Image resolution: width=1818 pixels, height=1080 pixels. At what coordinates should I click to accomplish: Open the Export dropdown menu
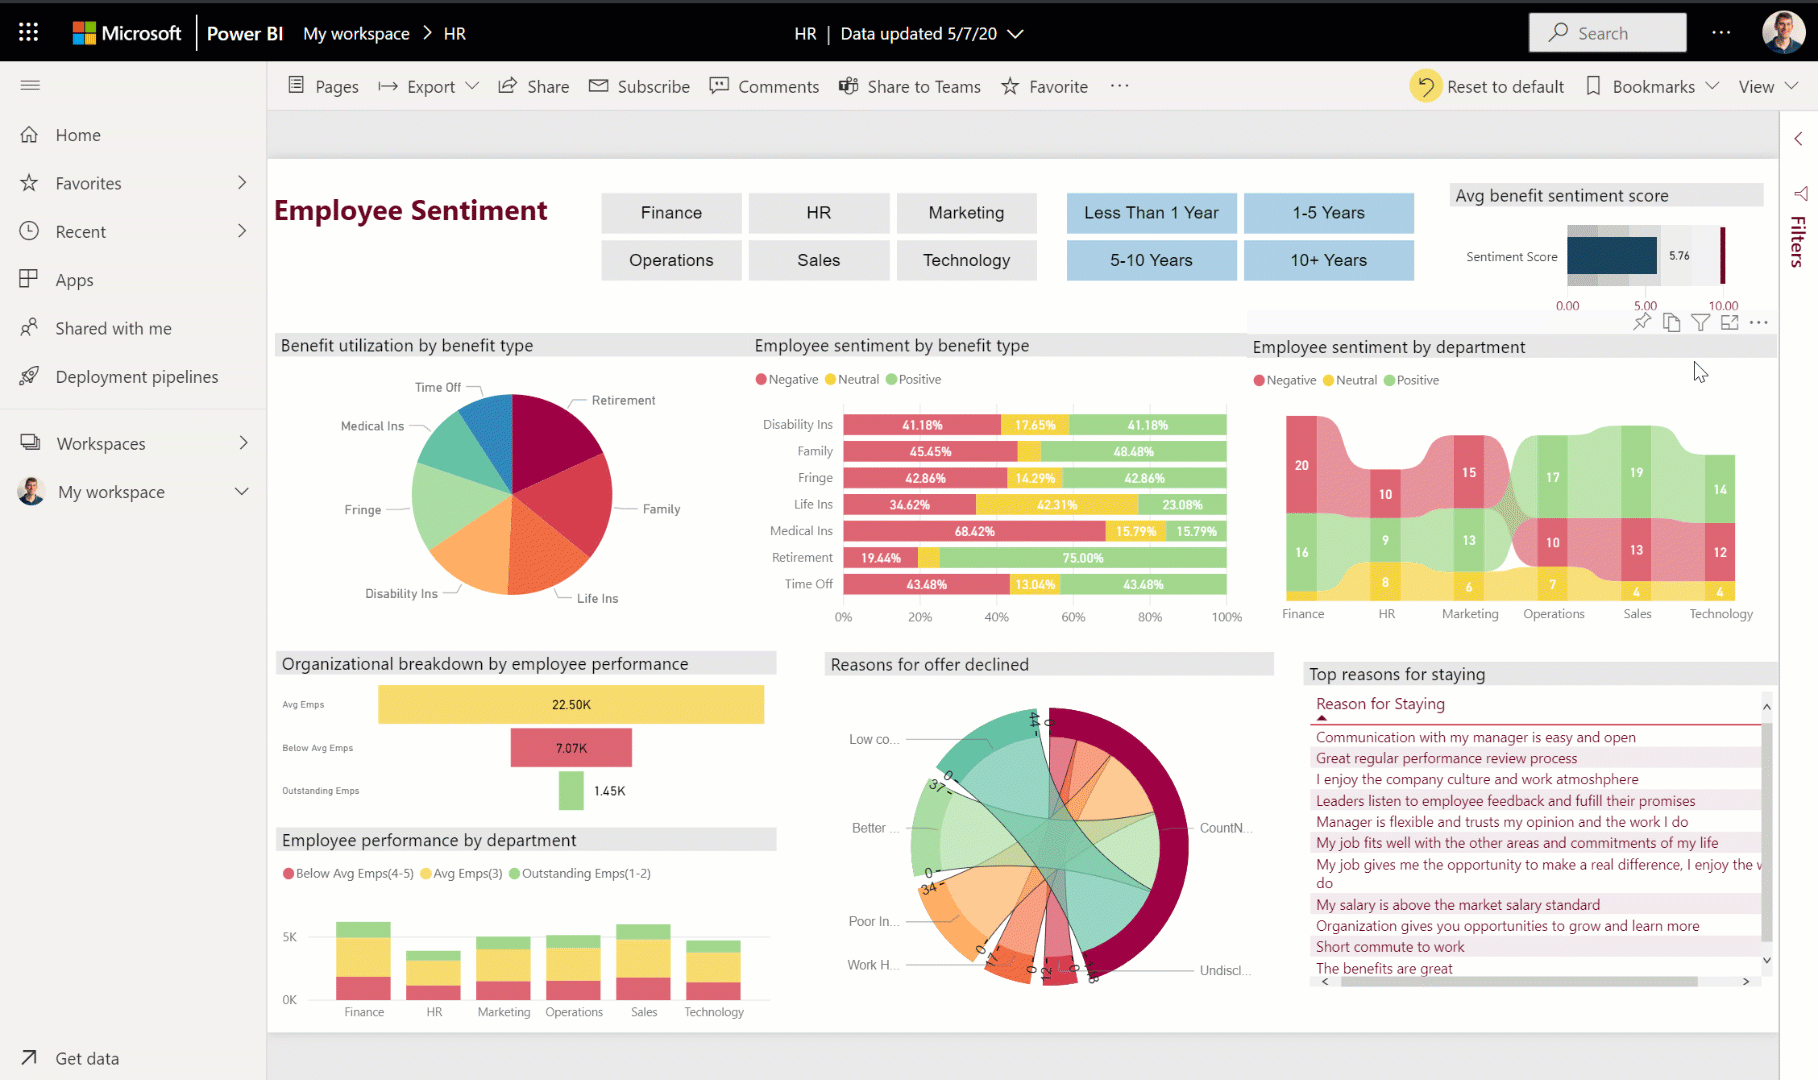point(428,86)
